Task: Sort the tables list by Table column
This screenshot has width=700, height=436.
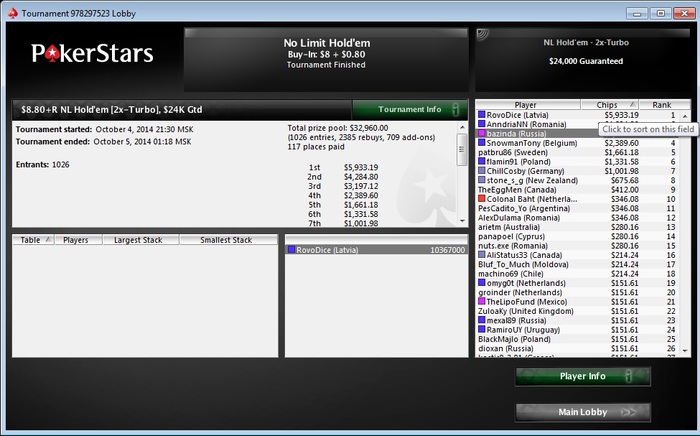Action: coord(33,240)
